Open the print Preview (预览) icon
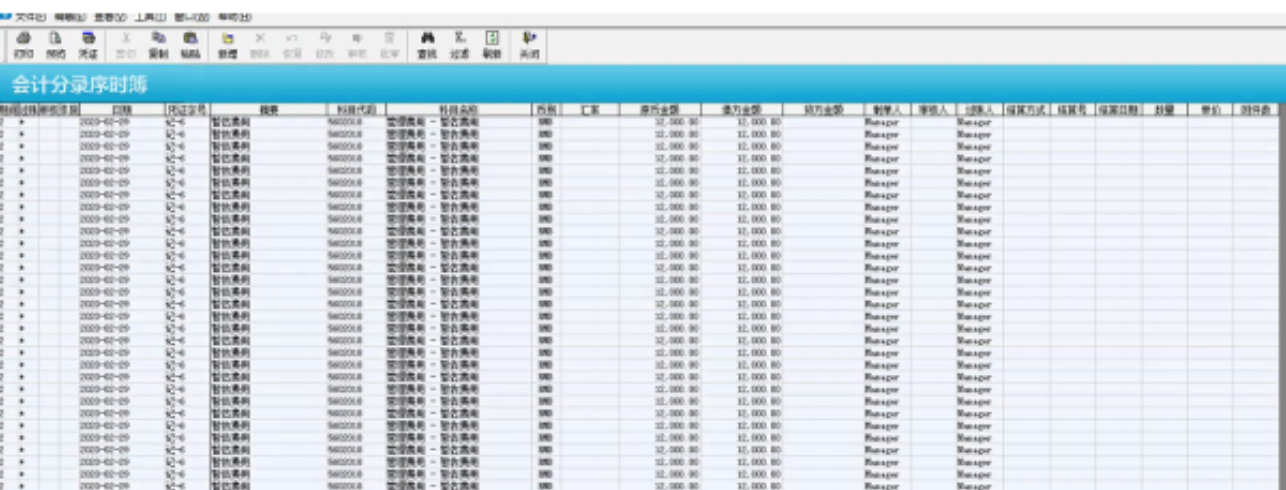The image size is (1286, 490). click(56, 45)
